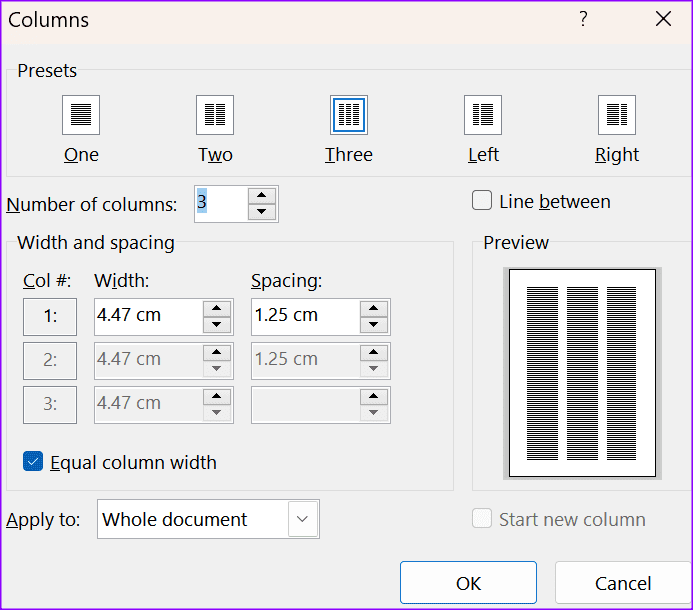
Task: Click the column 1 Width input field
Action: [148, 316]
